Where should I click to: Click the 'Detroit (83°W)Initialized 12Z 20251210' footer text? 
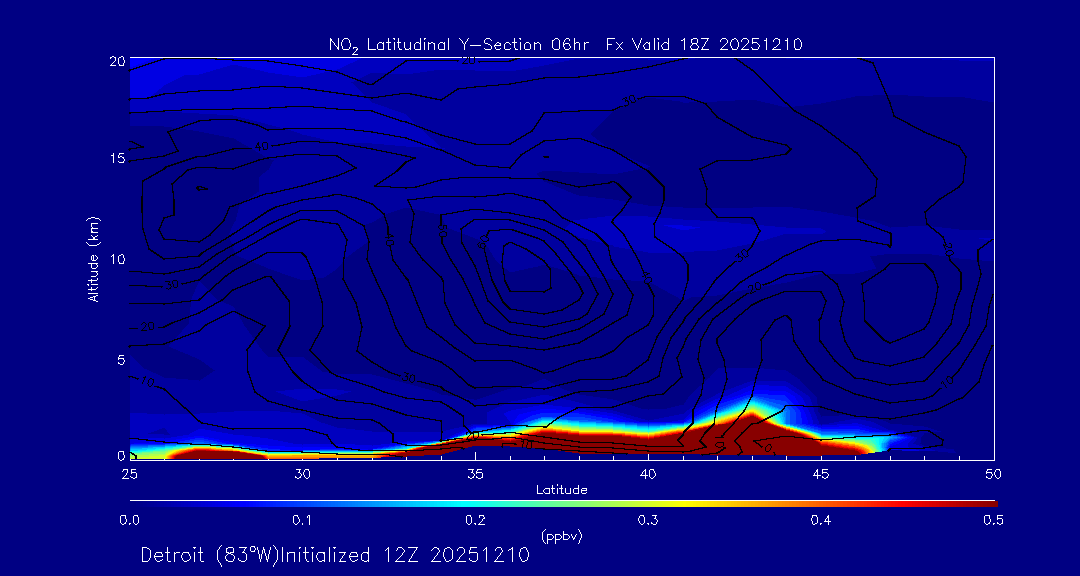[335, 555]
